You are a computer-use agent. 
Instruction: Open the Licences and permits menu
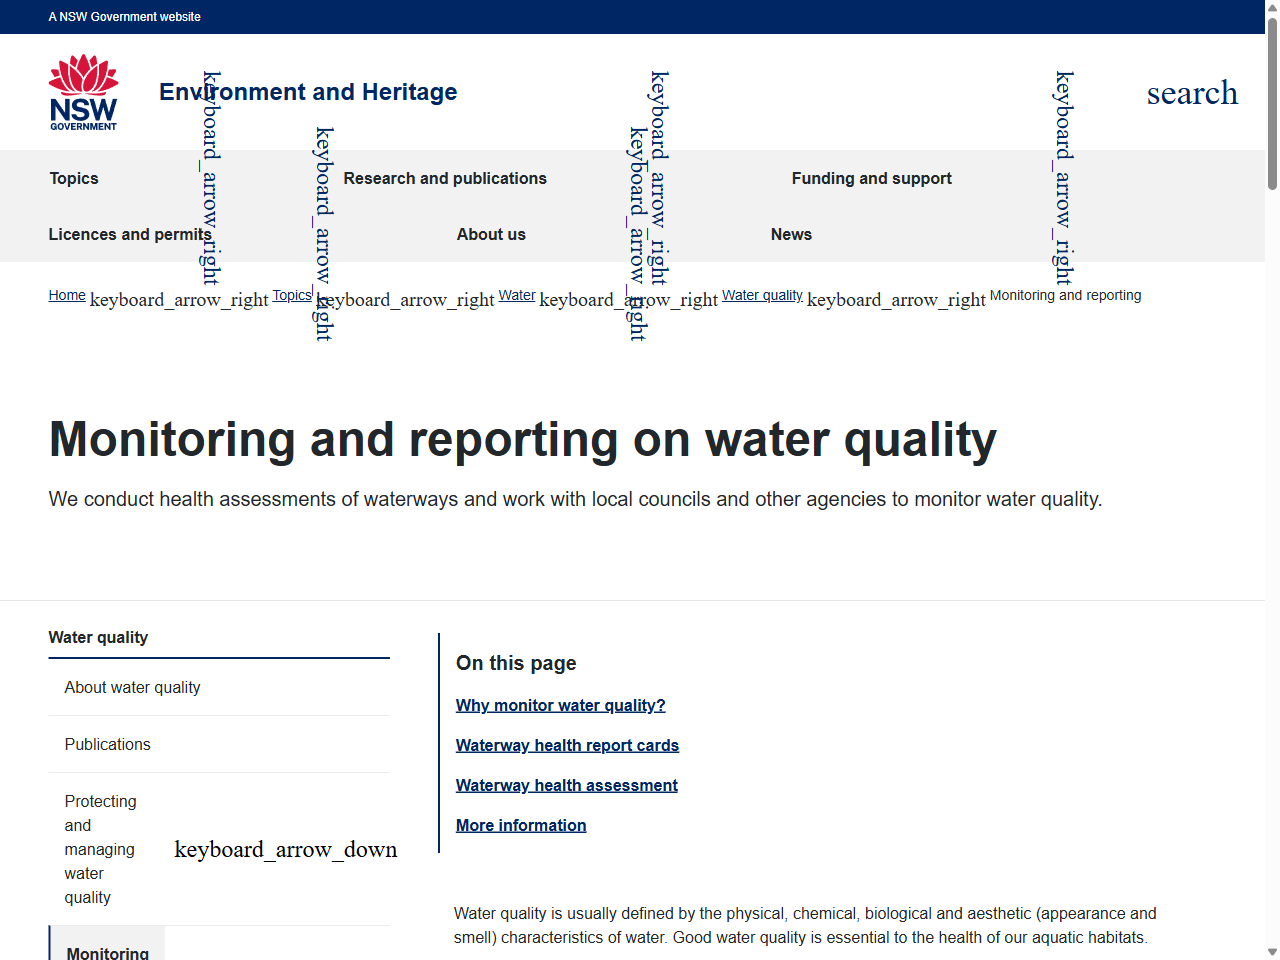point(129,234)
